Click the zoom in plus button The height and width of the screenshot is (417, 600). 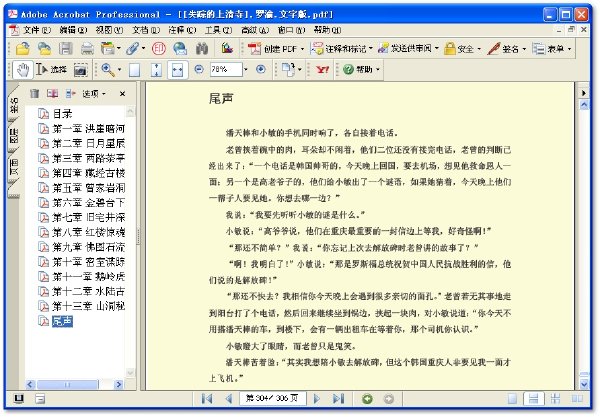pyautogui.click(x=261, y=69)
